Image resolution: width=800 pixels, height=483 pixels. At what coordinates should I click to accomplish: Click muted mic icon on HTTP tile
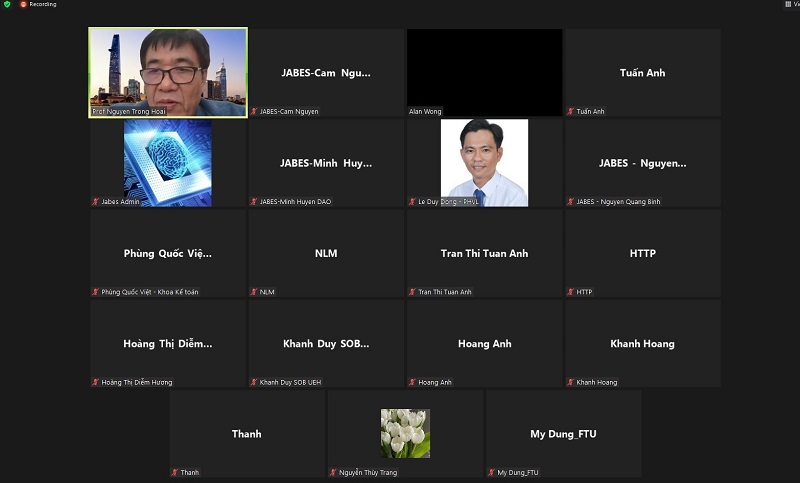click(x=571, y=292)
